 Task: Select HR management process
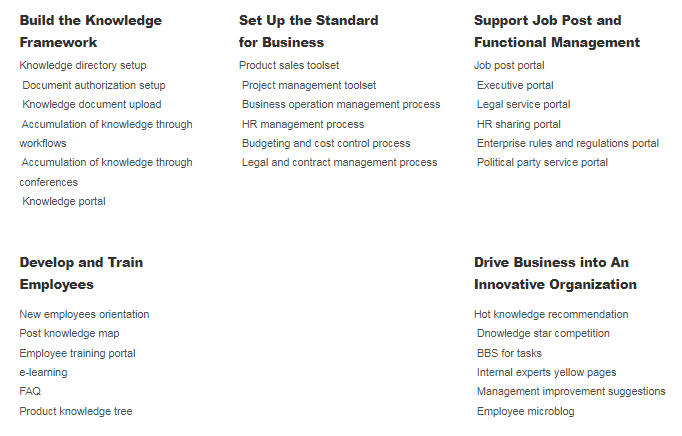point(303,124)
